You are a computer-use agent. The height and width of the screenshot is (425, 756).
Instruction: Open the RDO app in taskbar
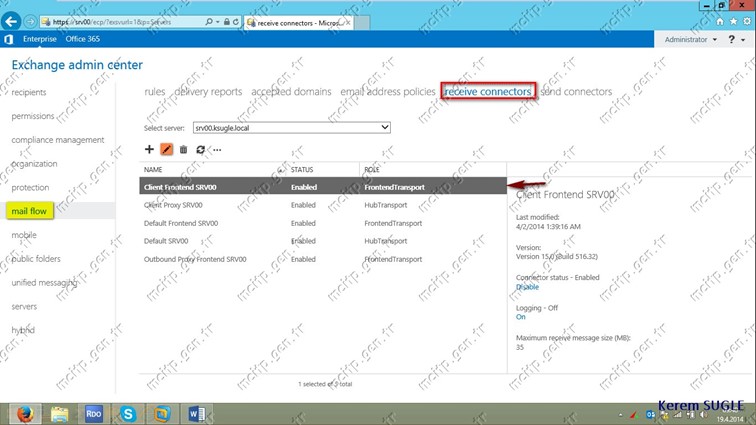tap(94, 414)
